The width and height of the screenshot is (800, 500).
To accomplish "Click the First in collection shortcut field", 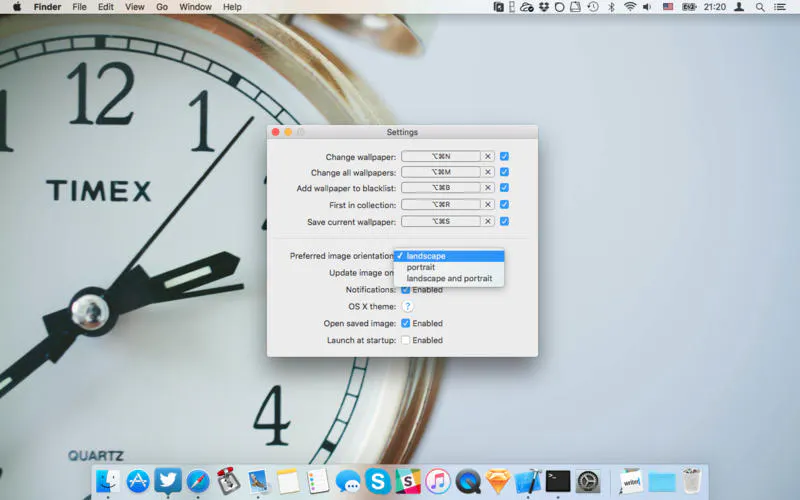I will coord(441,205).
